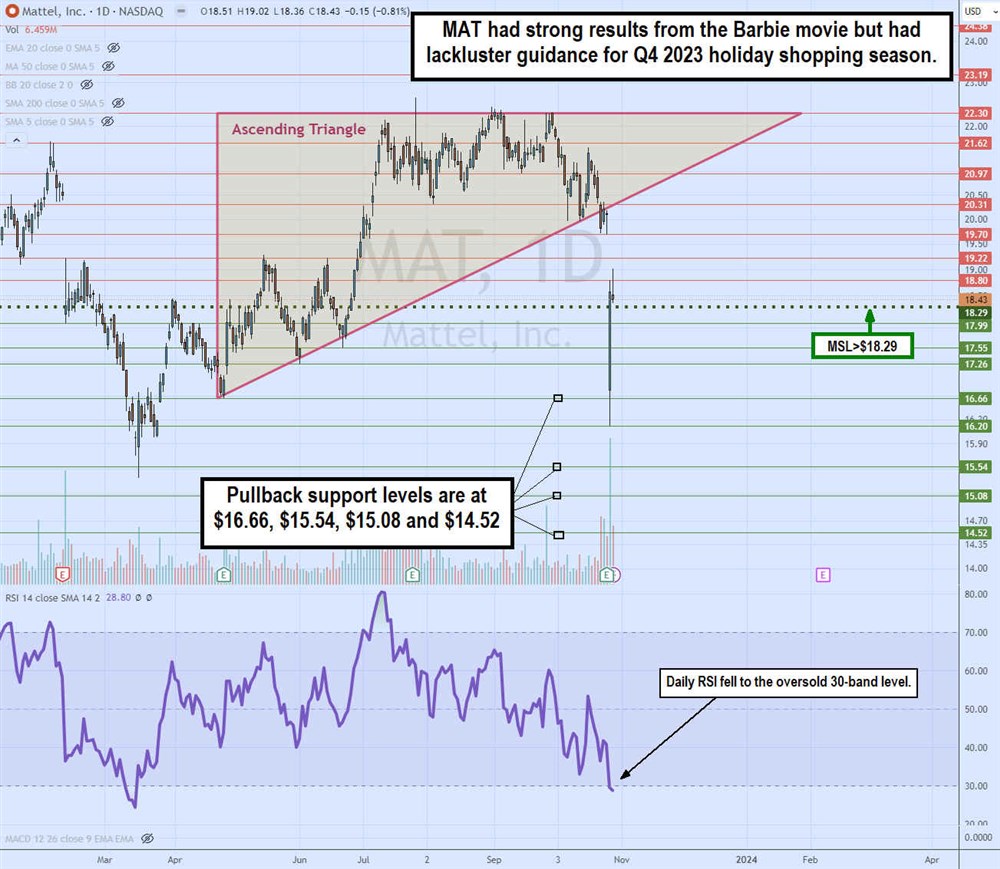Click the green earnings E marker in late April
The height and width of the screenshot is (869, 1000).
tap(223, 575)
